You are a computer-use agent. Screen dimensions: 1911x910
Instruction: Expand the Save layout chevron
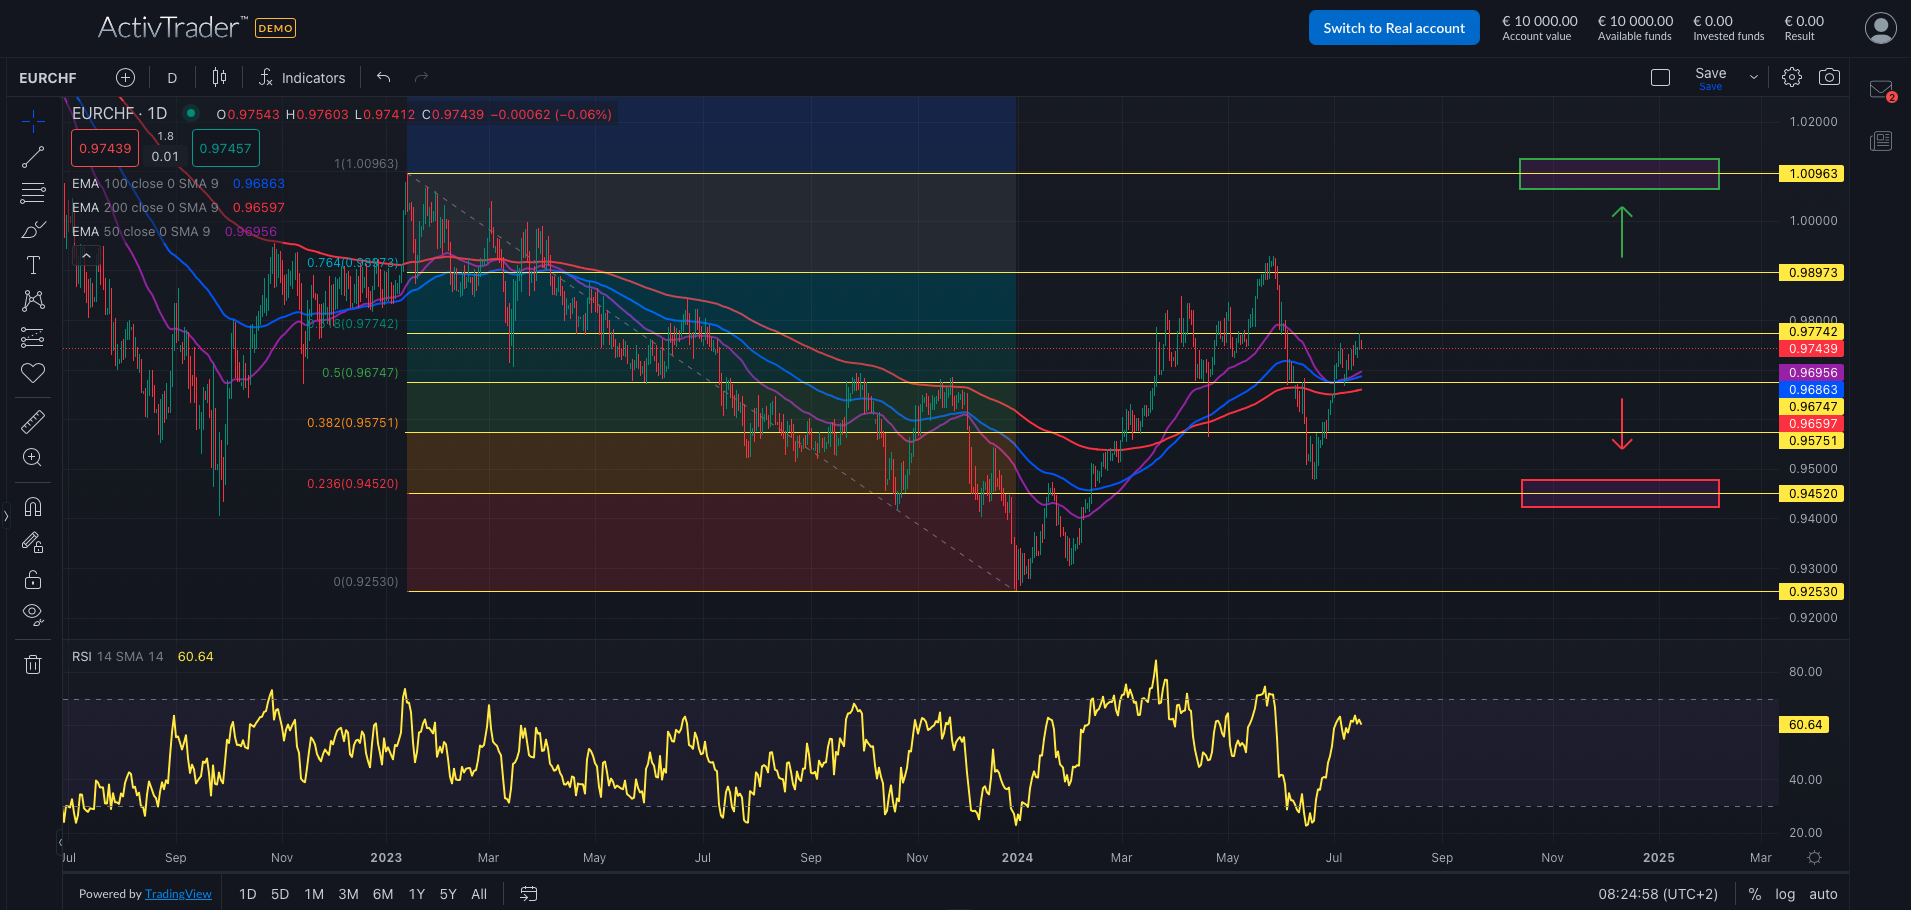pyautogui.click(x=1752, y=76)
